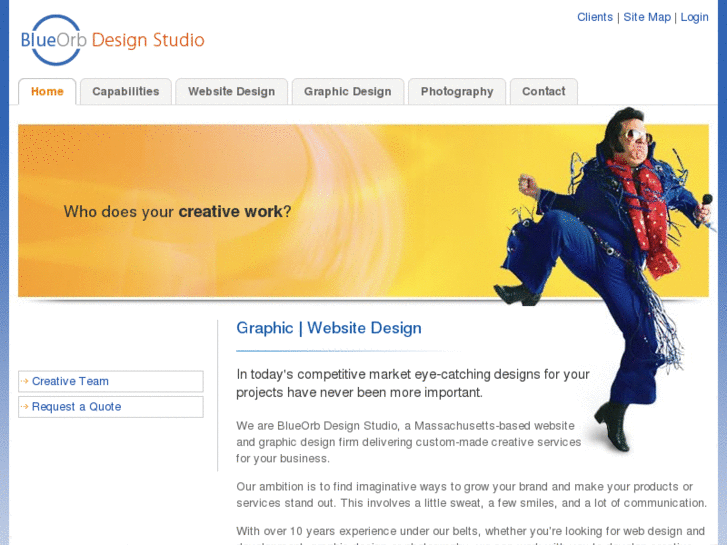Click the arrow icon beside Request a Quote
Screen dimensions: 727x545
pyautogui.click(x=25, y=407)
